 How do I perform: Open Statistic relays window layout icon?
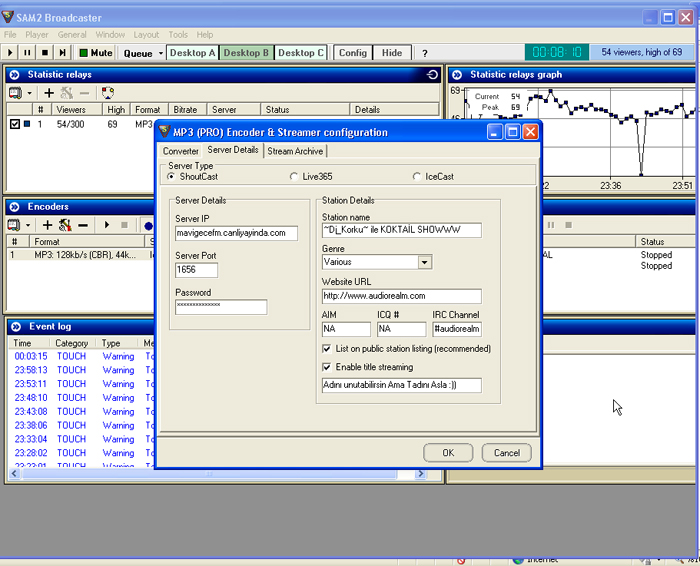point(15,93)
